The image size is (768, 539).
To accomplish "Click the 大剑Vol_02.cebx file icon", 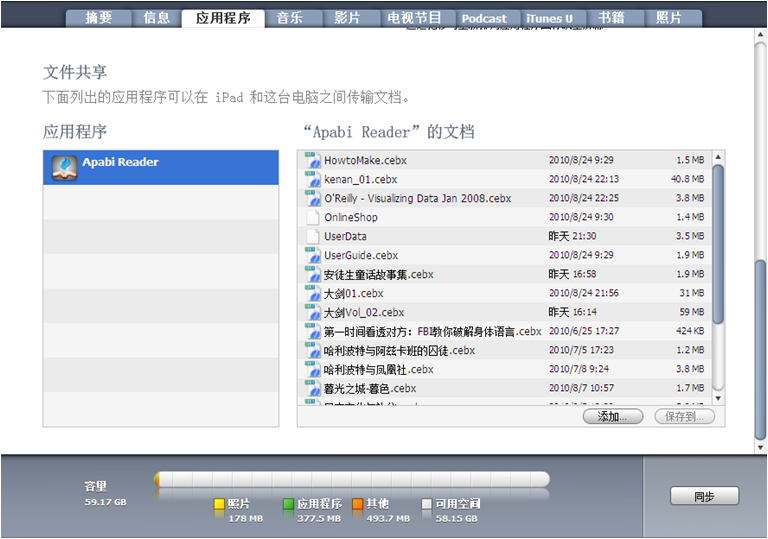I will (312, 312).
